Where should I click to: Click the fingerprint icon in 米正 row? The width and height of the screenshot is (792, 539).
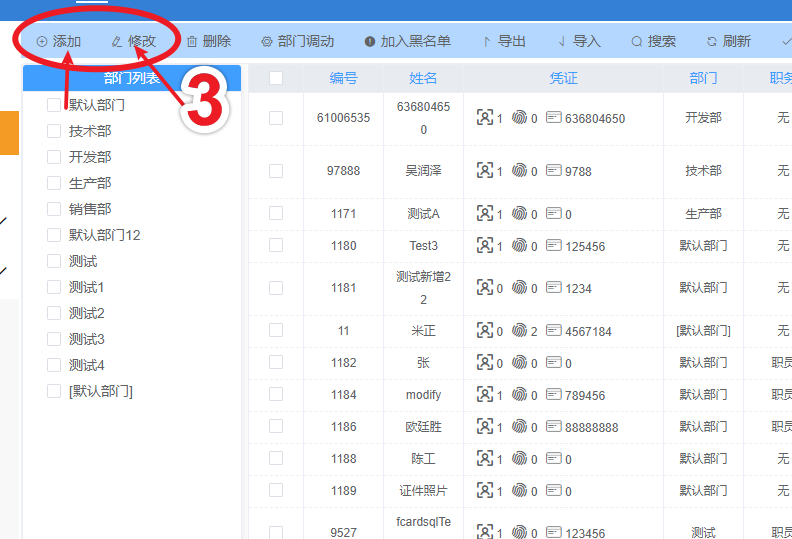519,331
